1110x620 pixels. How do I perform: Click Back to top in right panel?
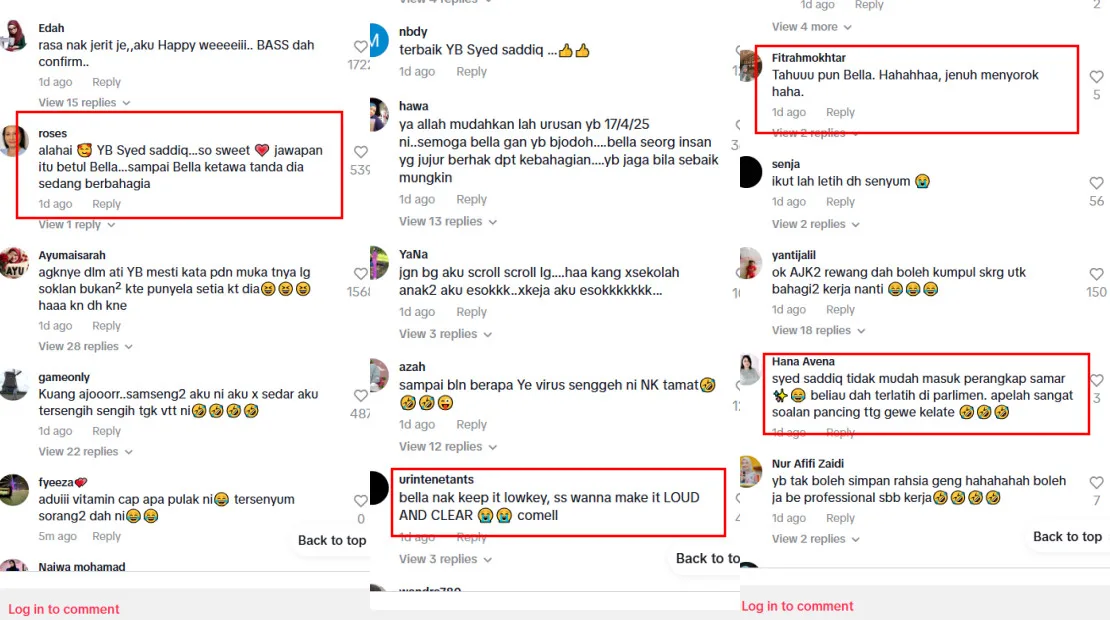(1067, 536)
